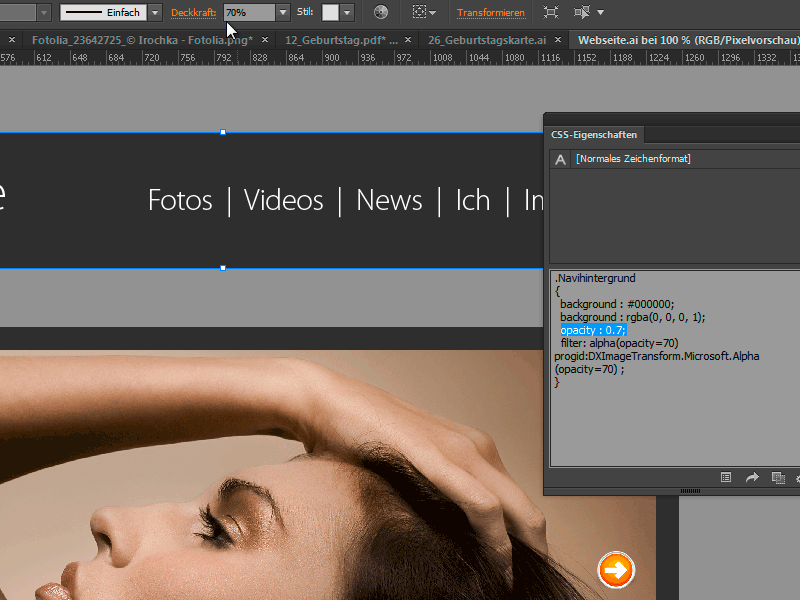
Task: Click the isolate selected object icon
Action: [551, 12]
